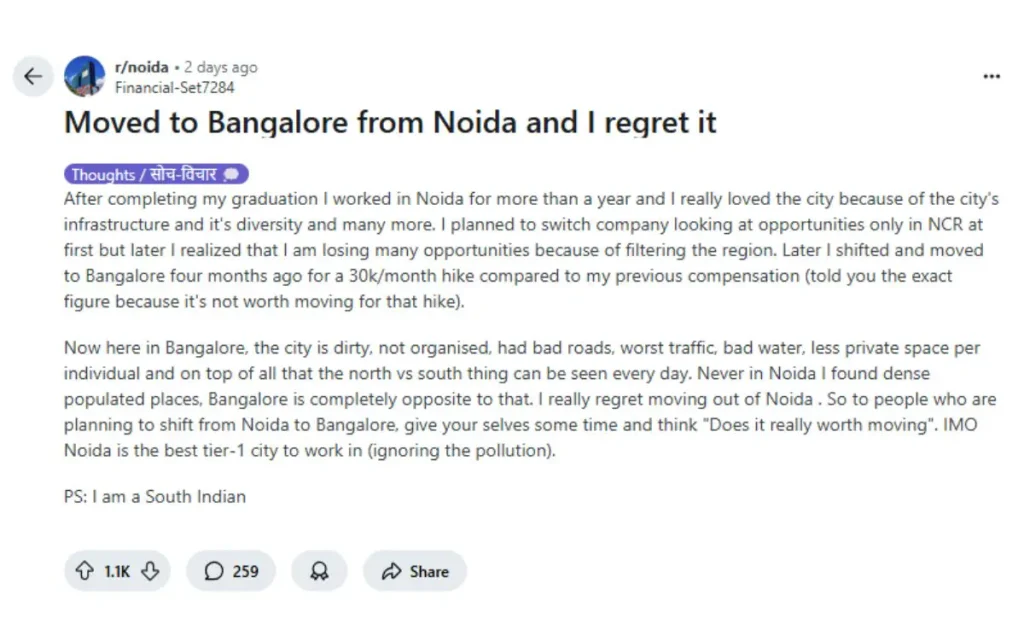The width and height of the screenshot is (1024, 630).
Task: Click the back arrow button
Action: coord(33,76)
